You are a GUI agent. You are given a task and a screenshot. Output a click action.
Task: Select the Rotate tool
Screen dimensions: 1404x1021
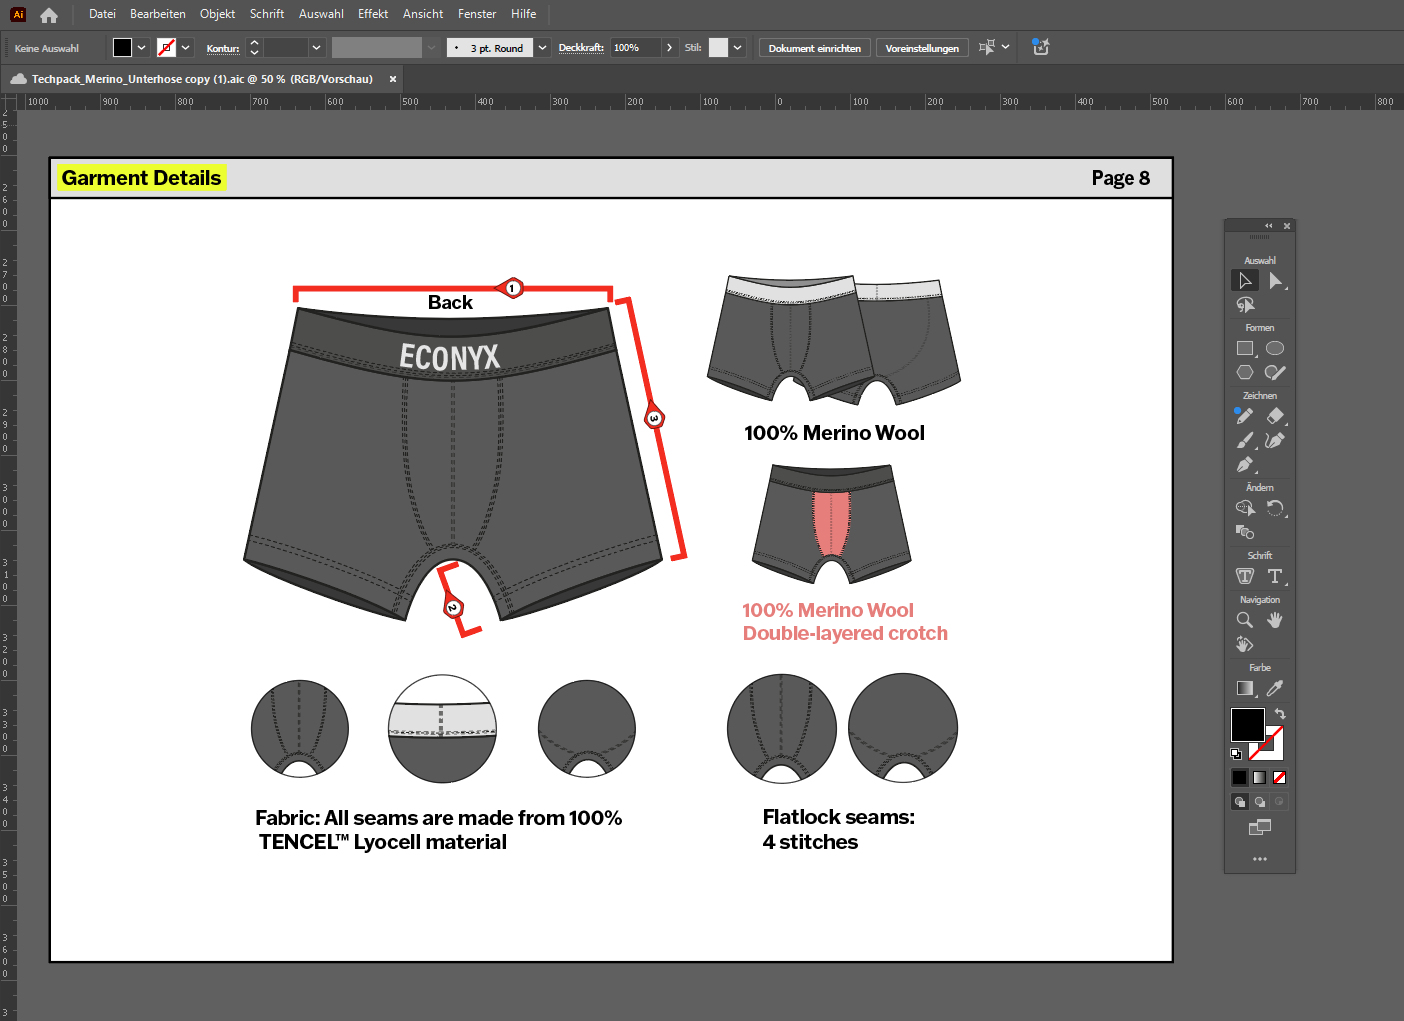coord(1275,508)
